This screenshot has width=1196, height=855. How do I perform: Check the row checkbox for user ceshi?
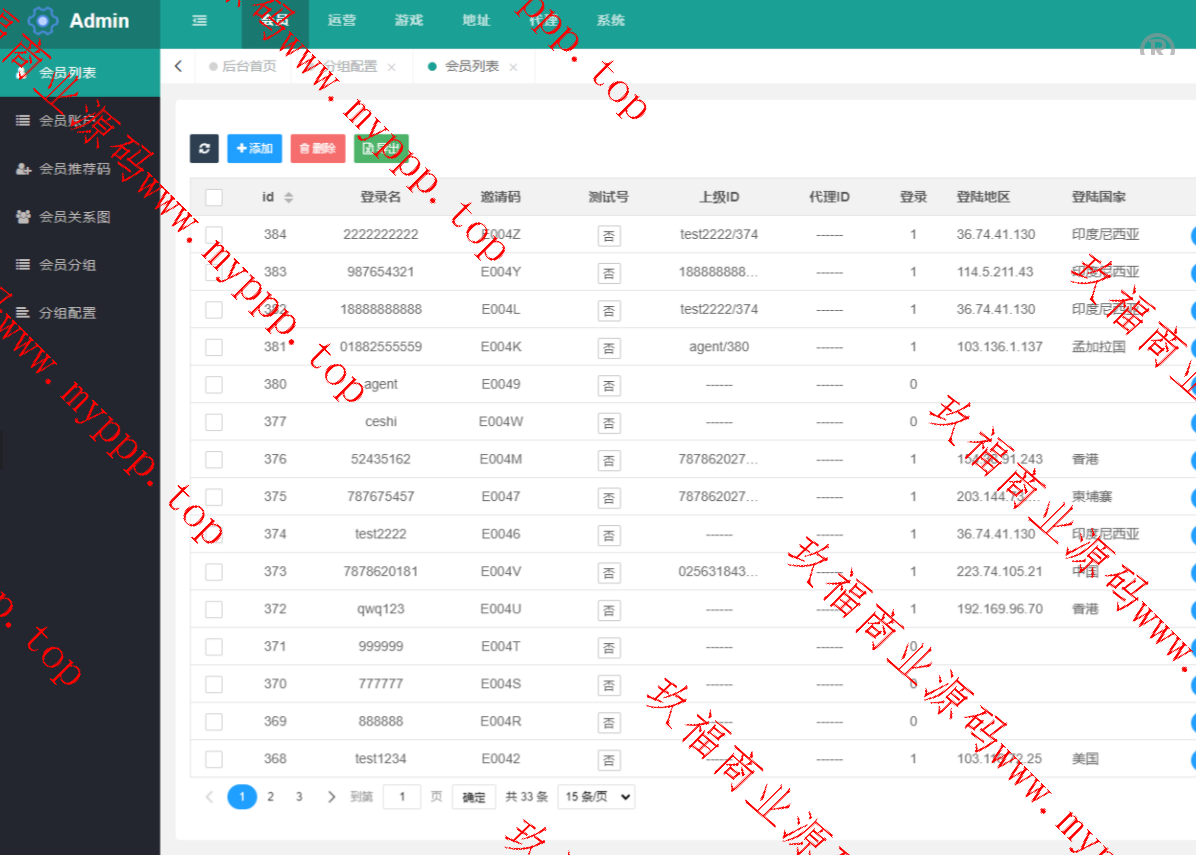pos(214,422)
